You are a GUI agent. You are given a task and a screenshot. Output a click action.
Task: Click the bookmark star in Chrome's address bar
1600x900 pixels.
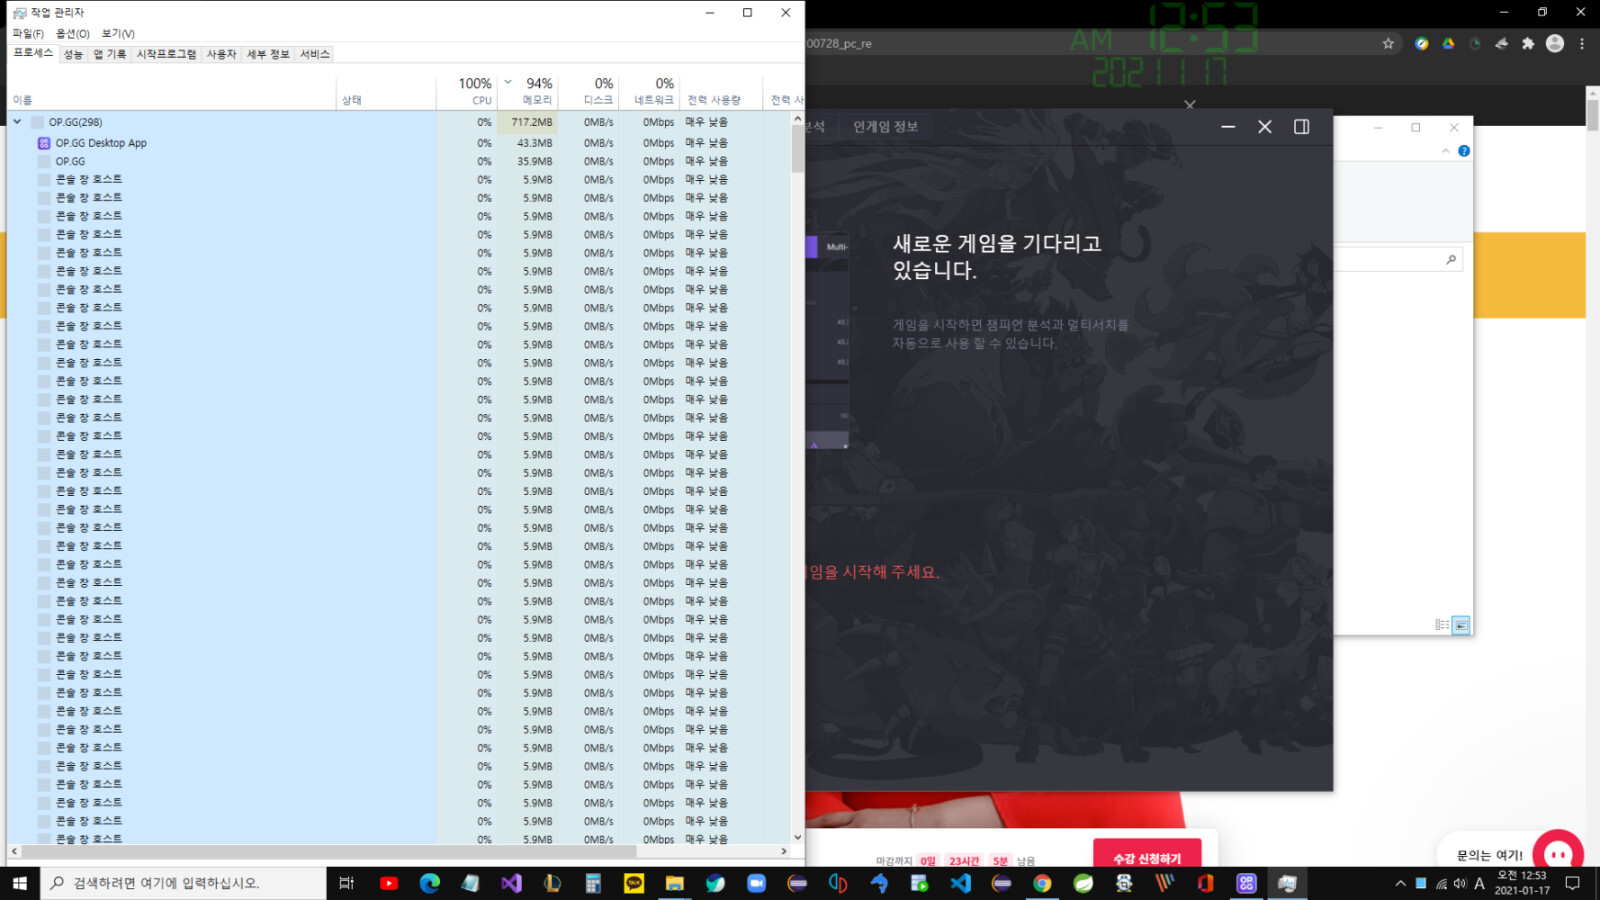[x=1388, y=44]
